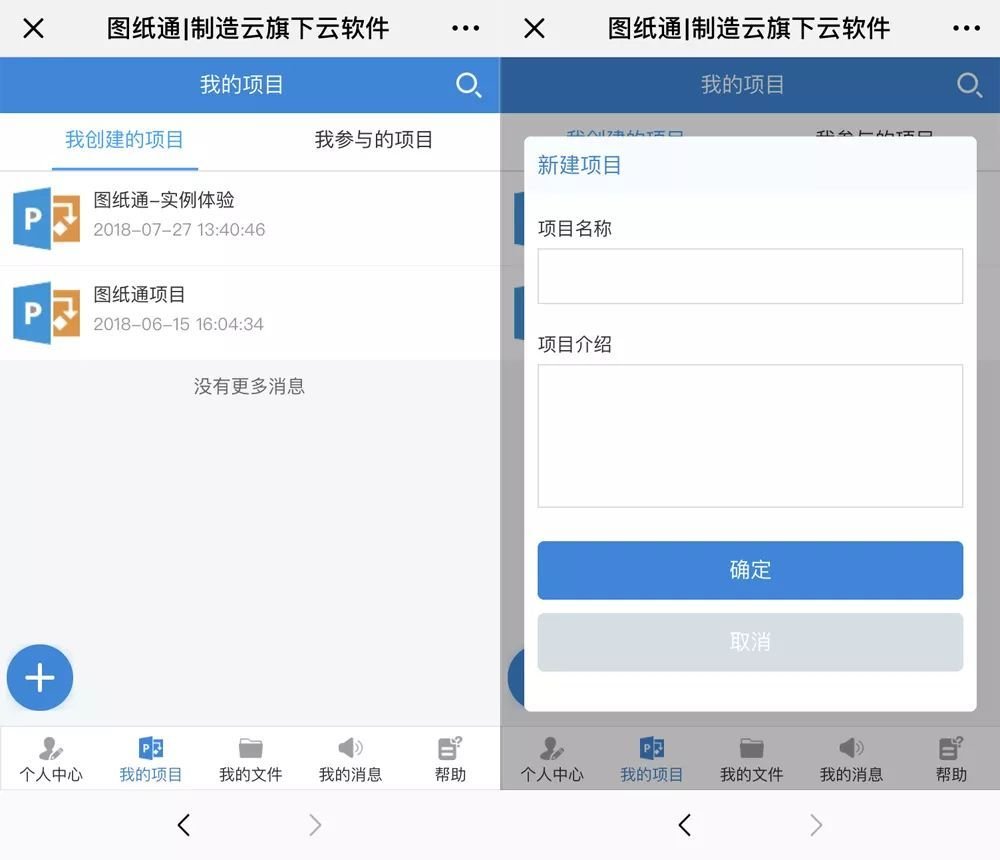
Task: Tap the search magnifier in the header
Action: (469, 86)
